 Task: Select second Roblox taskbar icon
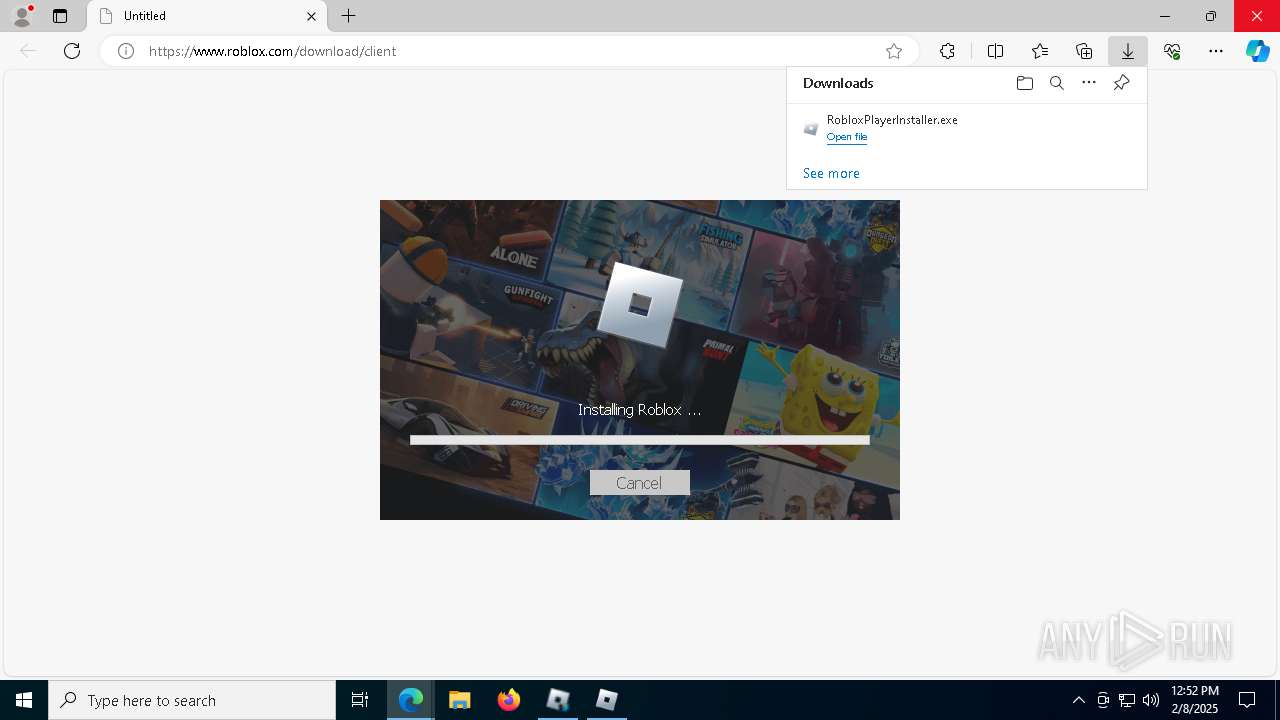(x=606, y=700)
